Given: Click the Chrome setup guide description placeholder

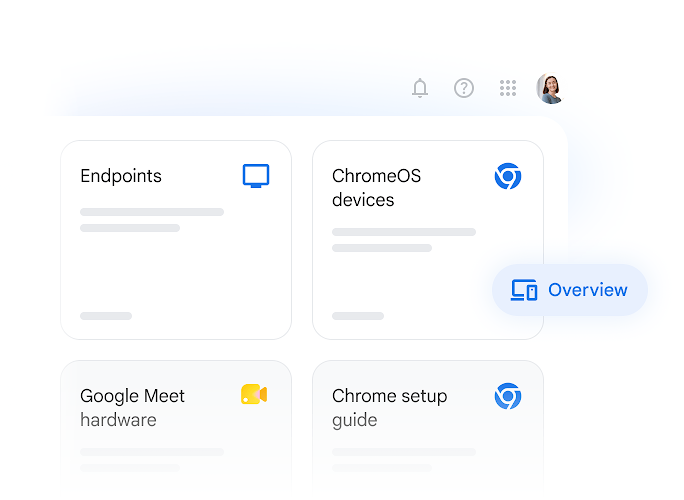Looking at the screenshot, I should [404, 460].
